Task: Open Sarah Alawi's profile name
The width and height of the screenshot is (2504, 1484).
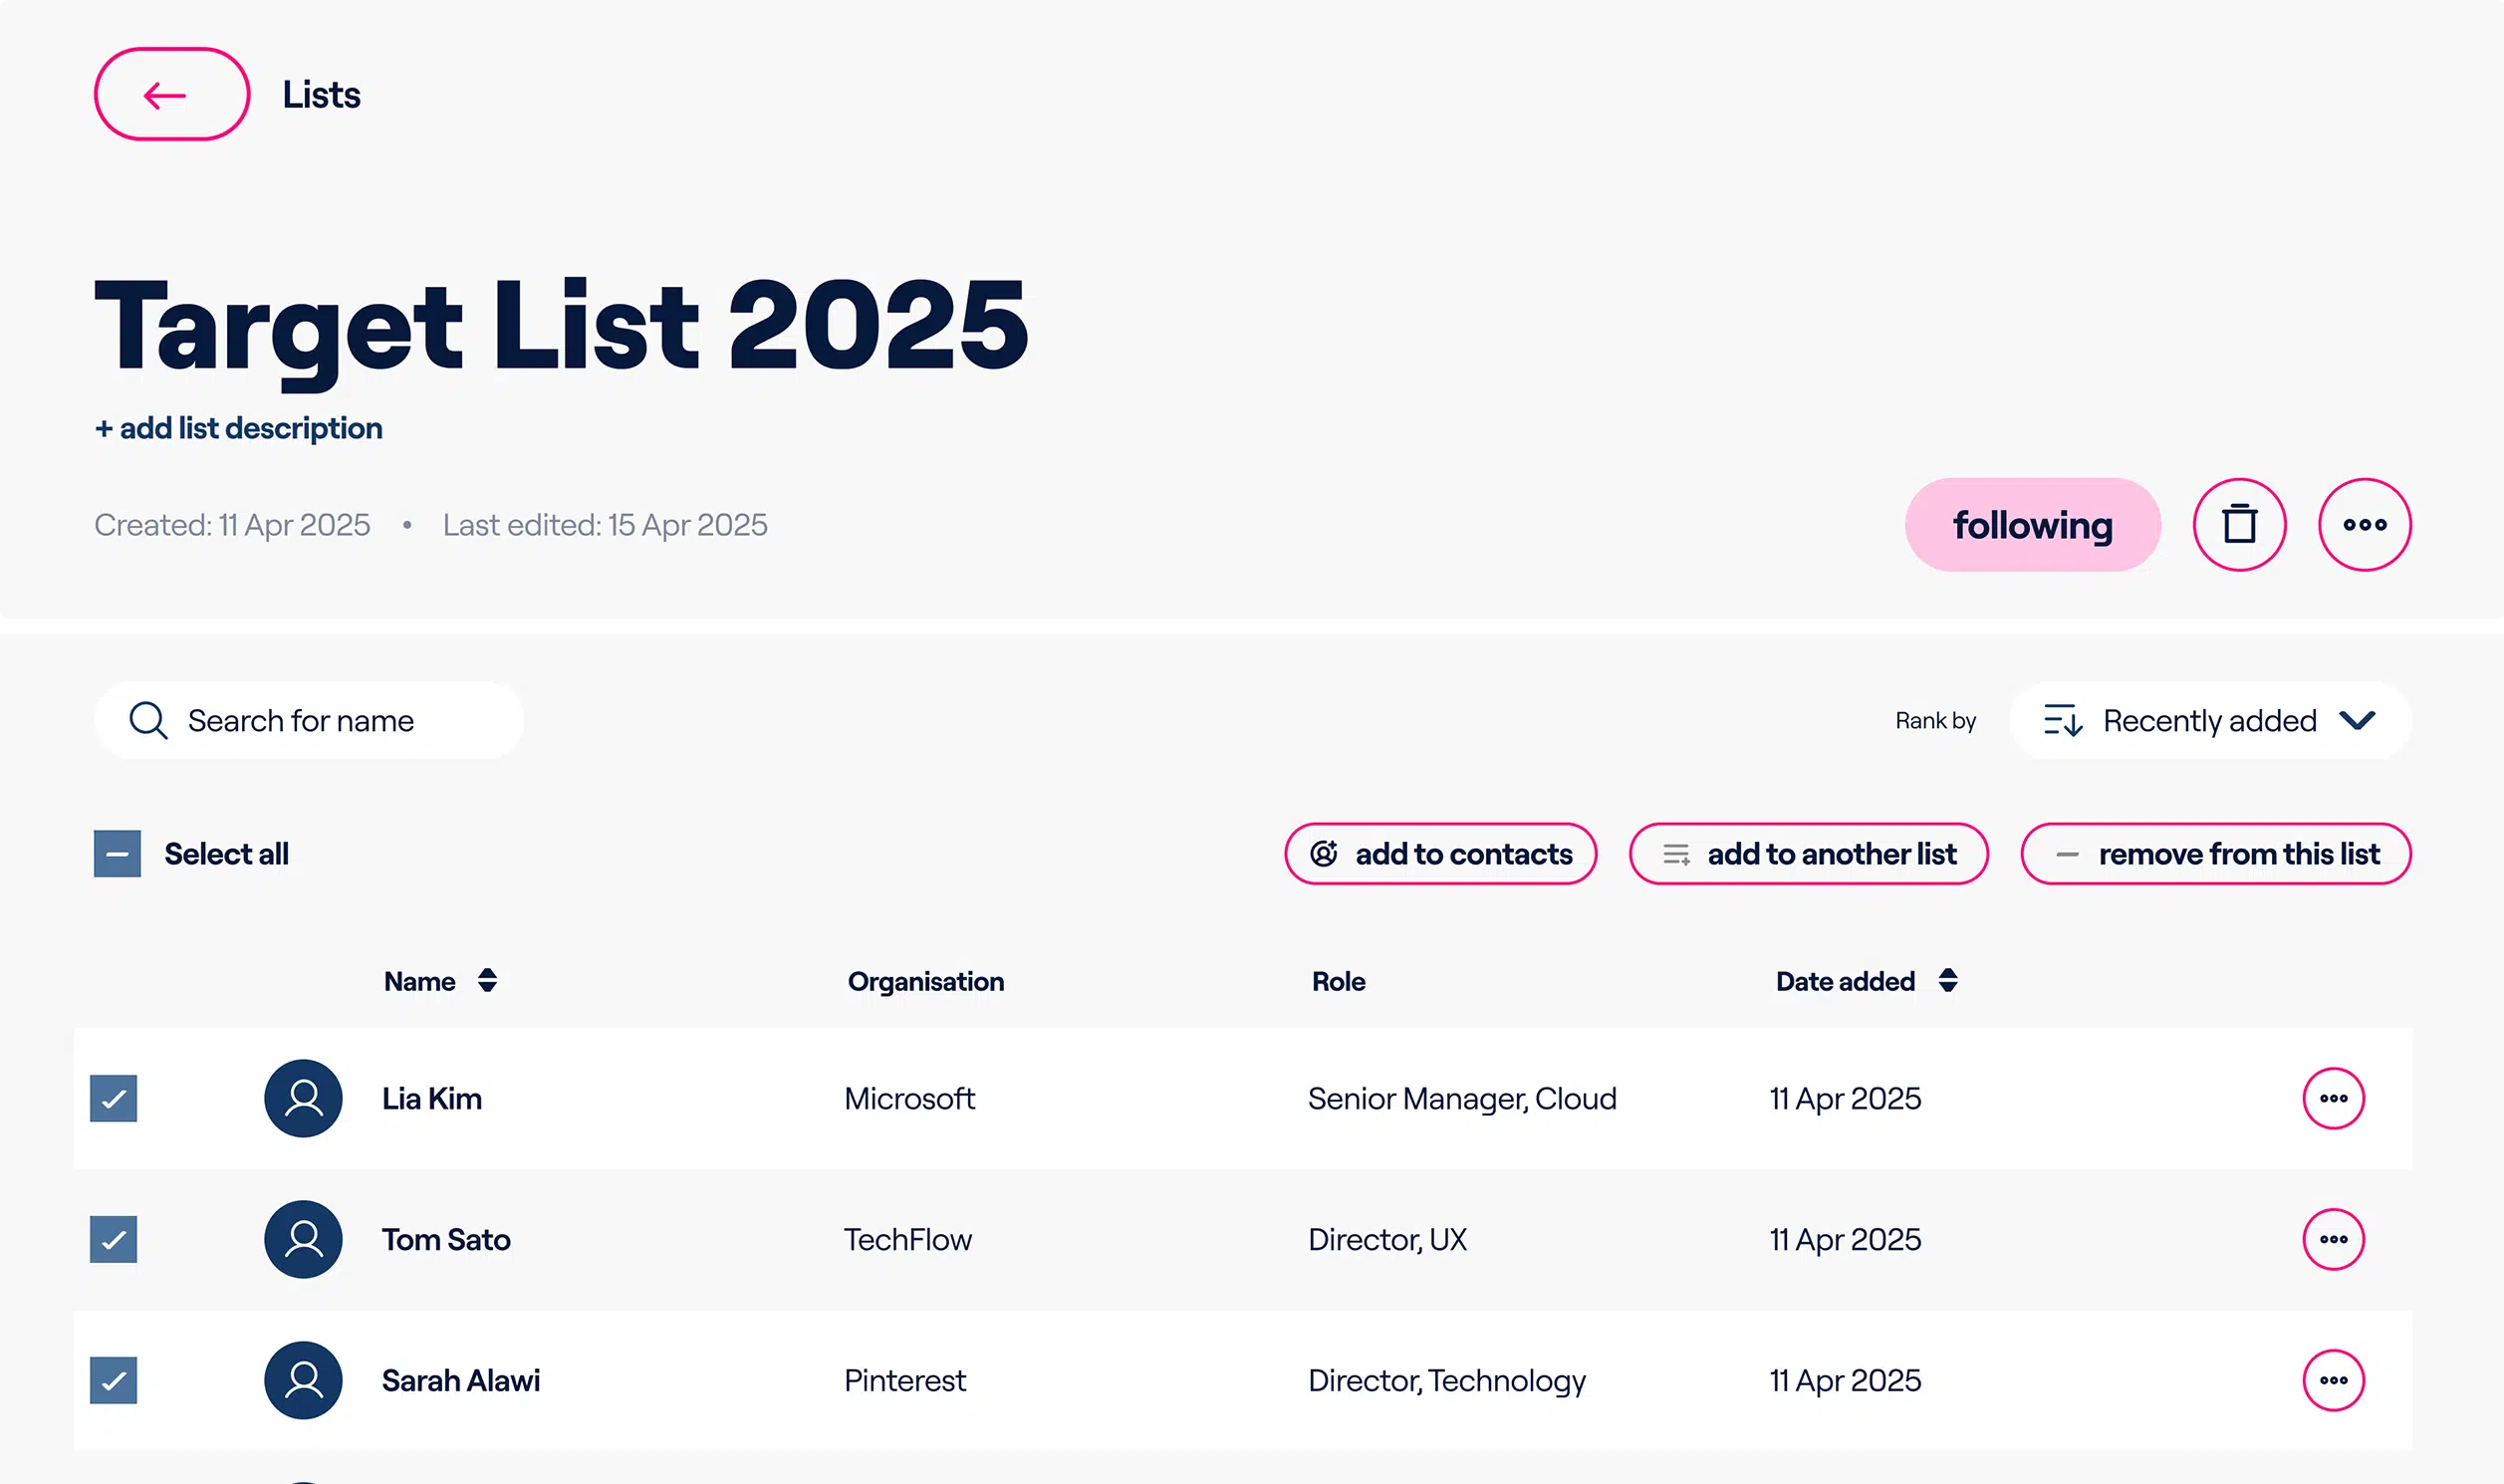Action: point(461,1380)
